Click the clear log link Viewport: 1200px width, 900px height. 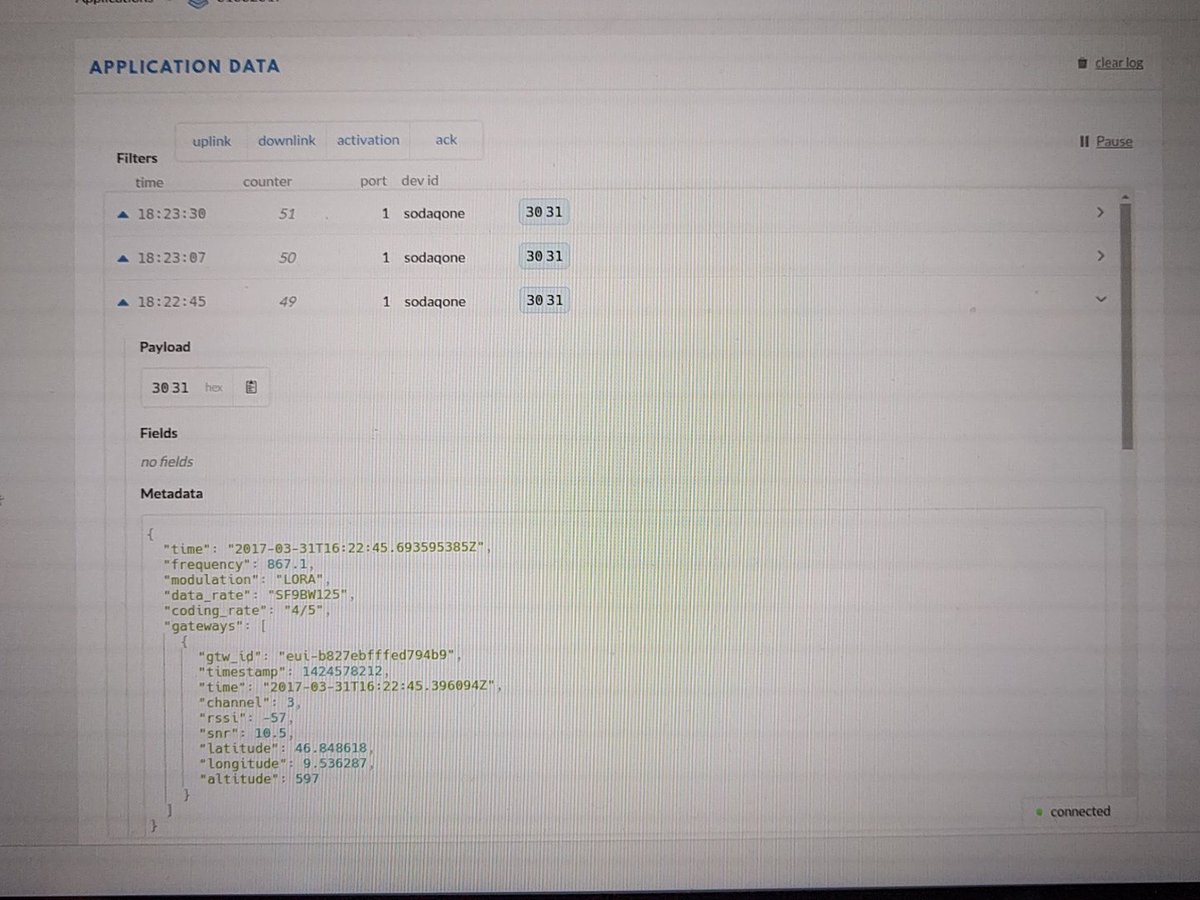click(1119, 63)
